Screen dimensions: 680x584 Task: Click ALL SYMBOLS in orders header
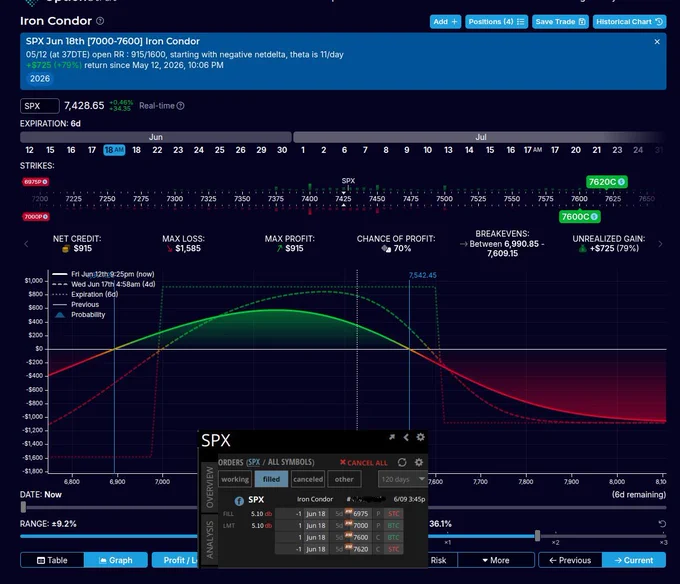coord(291,462)
